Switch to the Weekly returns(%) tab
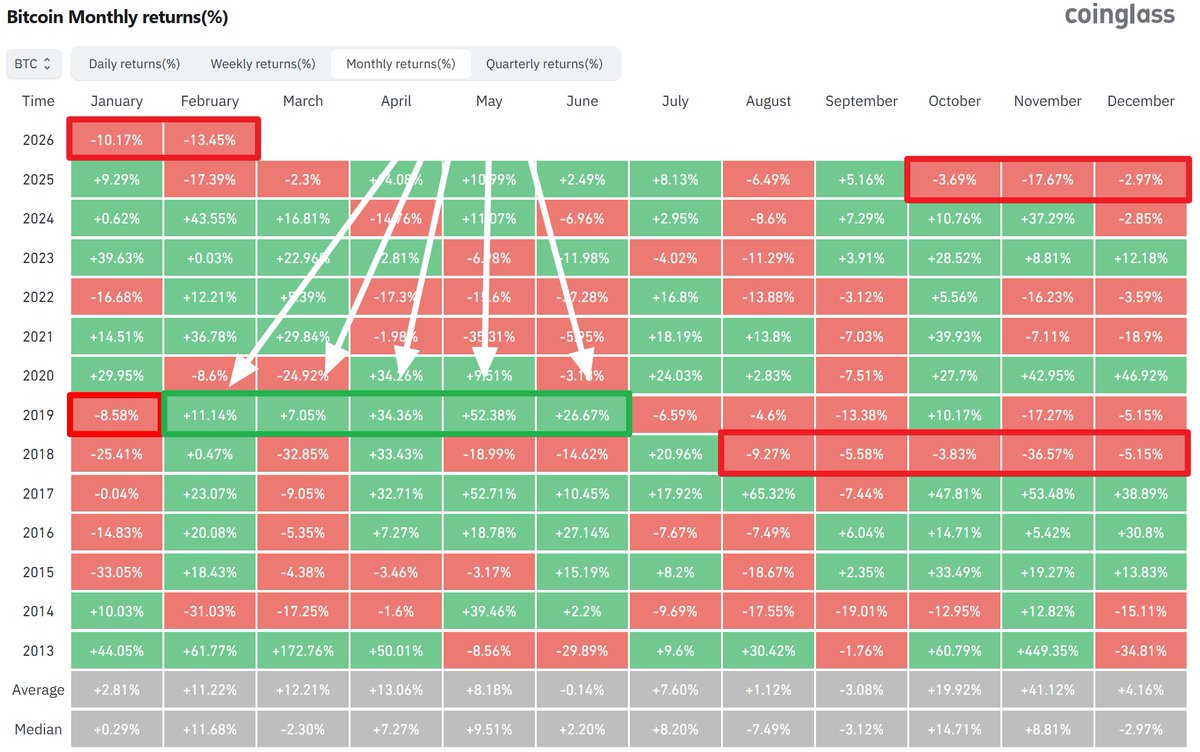1200x752 pixels. (x=262, y=63)
